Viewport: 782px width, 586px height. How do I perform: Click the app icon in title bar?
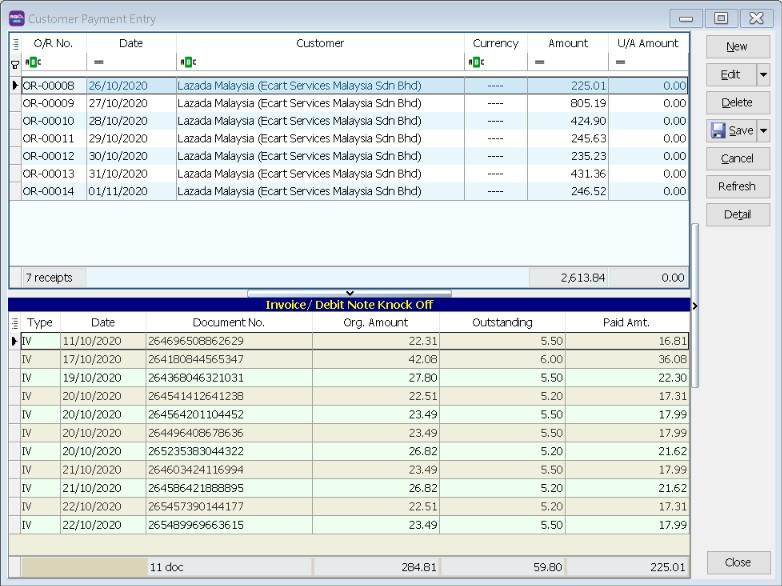(16, 19)
